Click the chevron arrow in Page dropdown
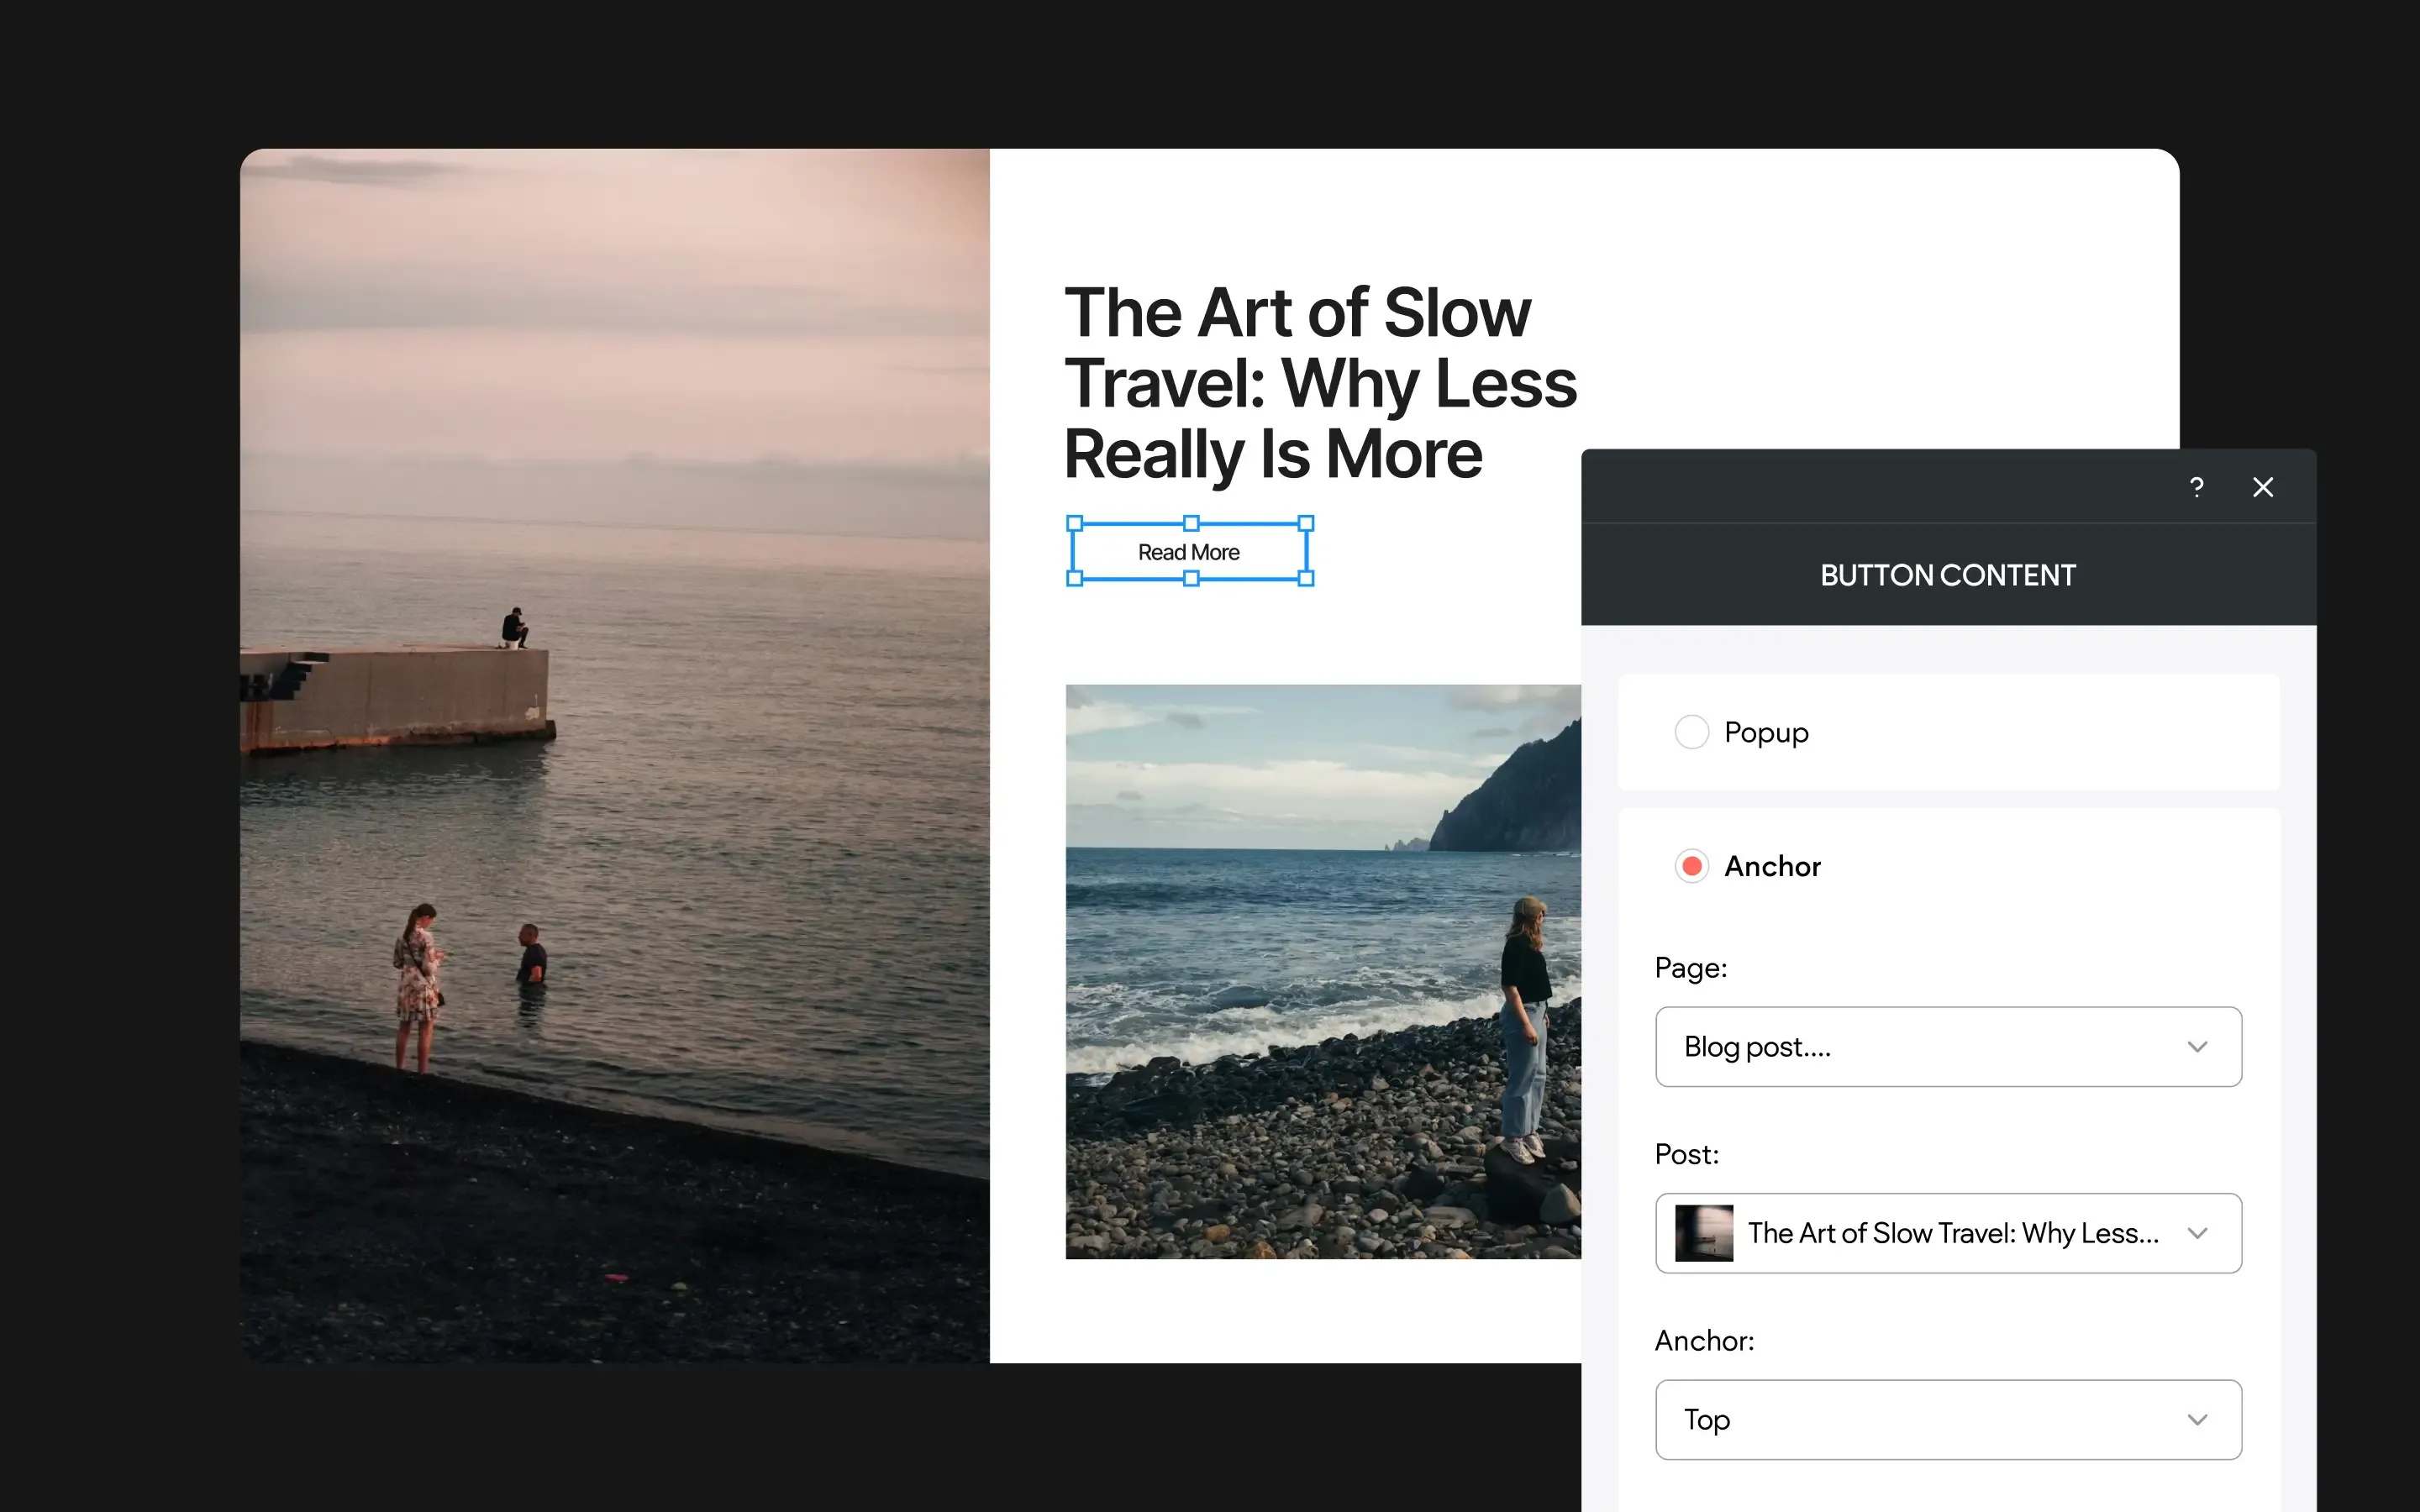The image size is (2420, 1512). [2197, 1047]
